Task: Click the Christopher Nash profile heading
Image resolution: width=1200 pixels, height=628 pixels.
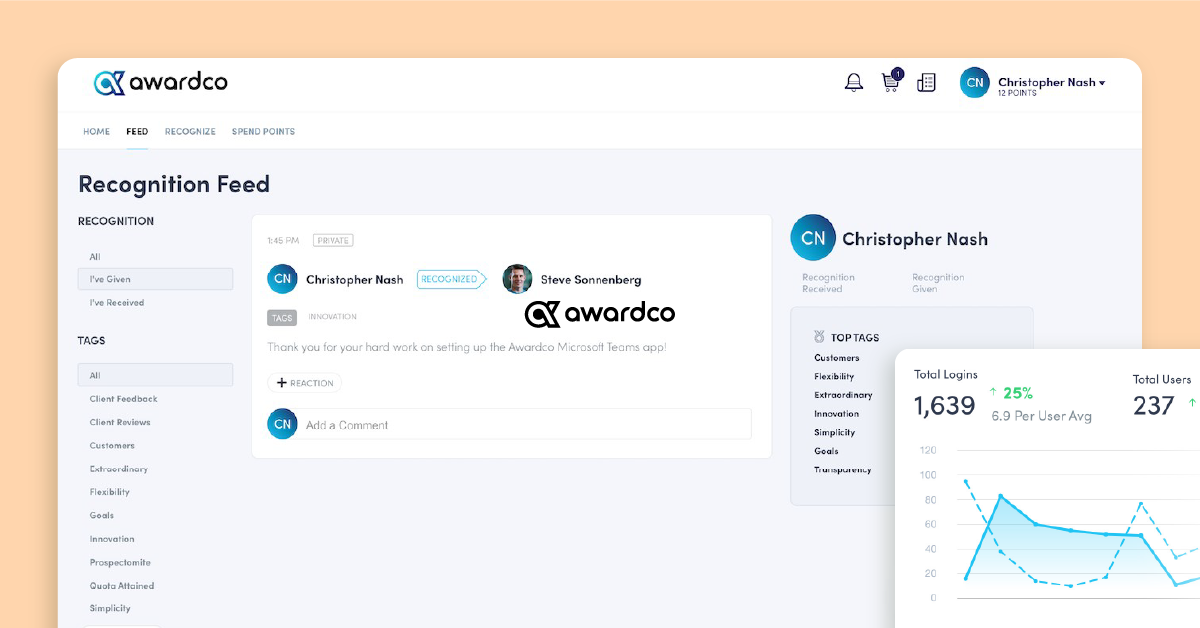Action: click(915, 239)
